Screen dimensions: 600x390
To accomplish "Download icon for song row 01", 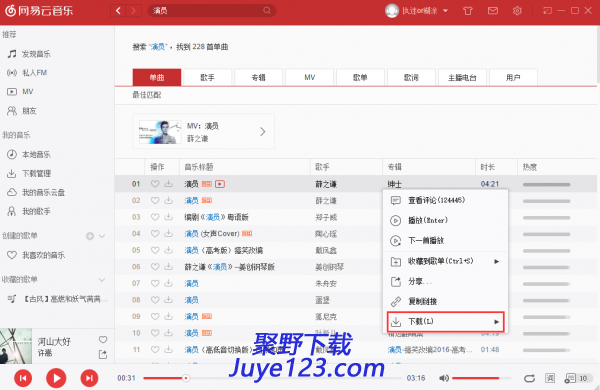I will (168, 184).
